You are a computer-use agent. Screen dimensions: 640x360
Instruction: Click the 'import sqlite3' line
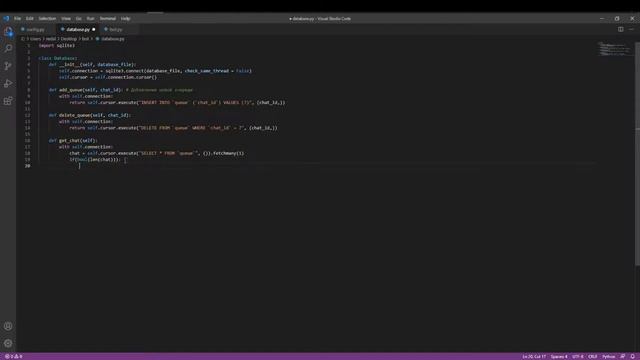pyautogui.click(x=57, y=45)
